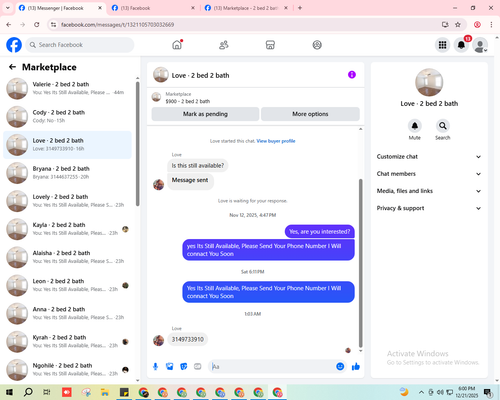This screenshot has height=400, width=500.
Task: Open Windows taskbar search icon
Action: pyautogui.click(x=28, y=392)
